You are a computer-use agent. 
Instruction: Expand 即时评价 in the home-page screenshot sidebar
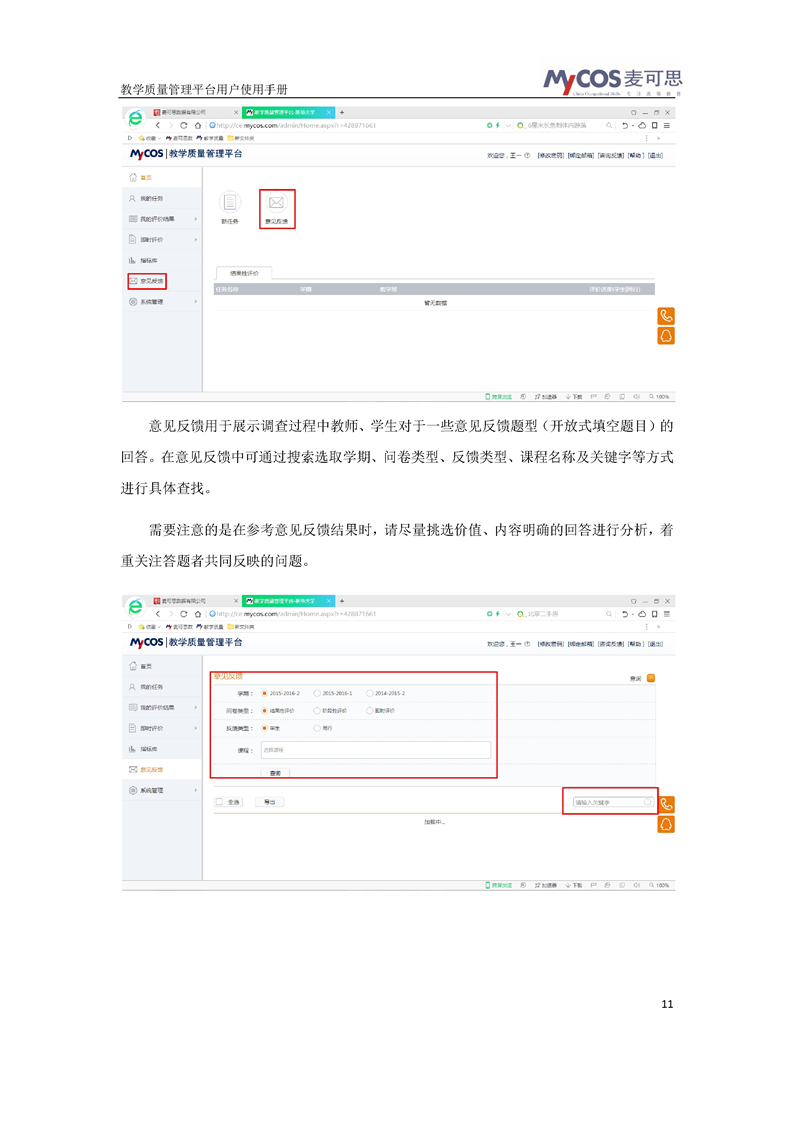(x=162, y=240)
